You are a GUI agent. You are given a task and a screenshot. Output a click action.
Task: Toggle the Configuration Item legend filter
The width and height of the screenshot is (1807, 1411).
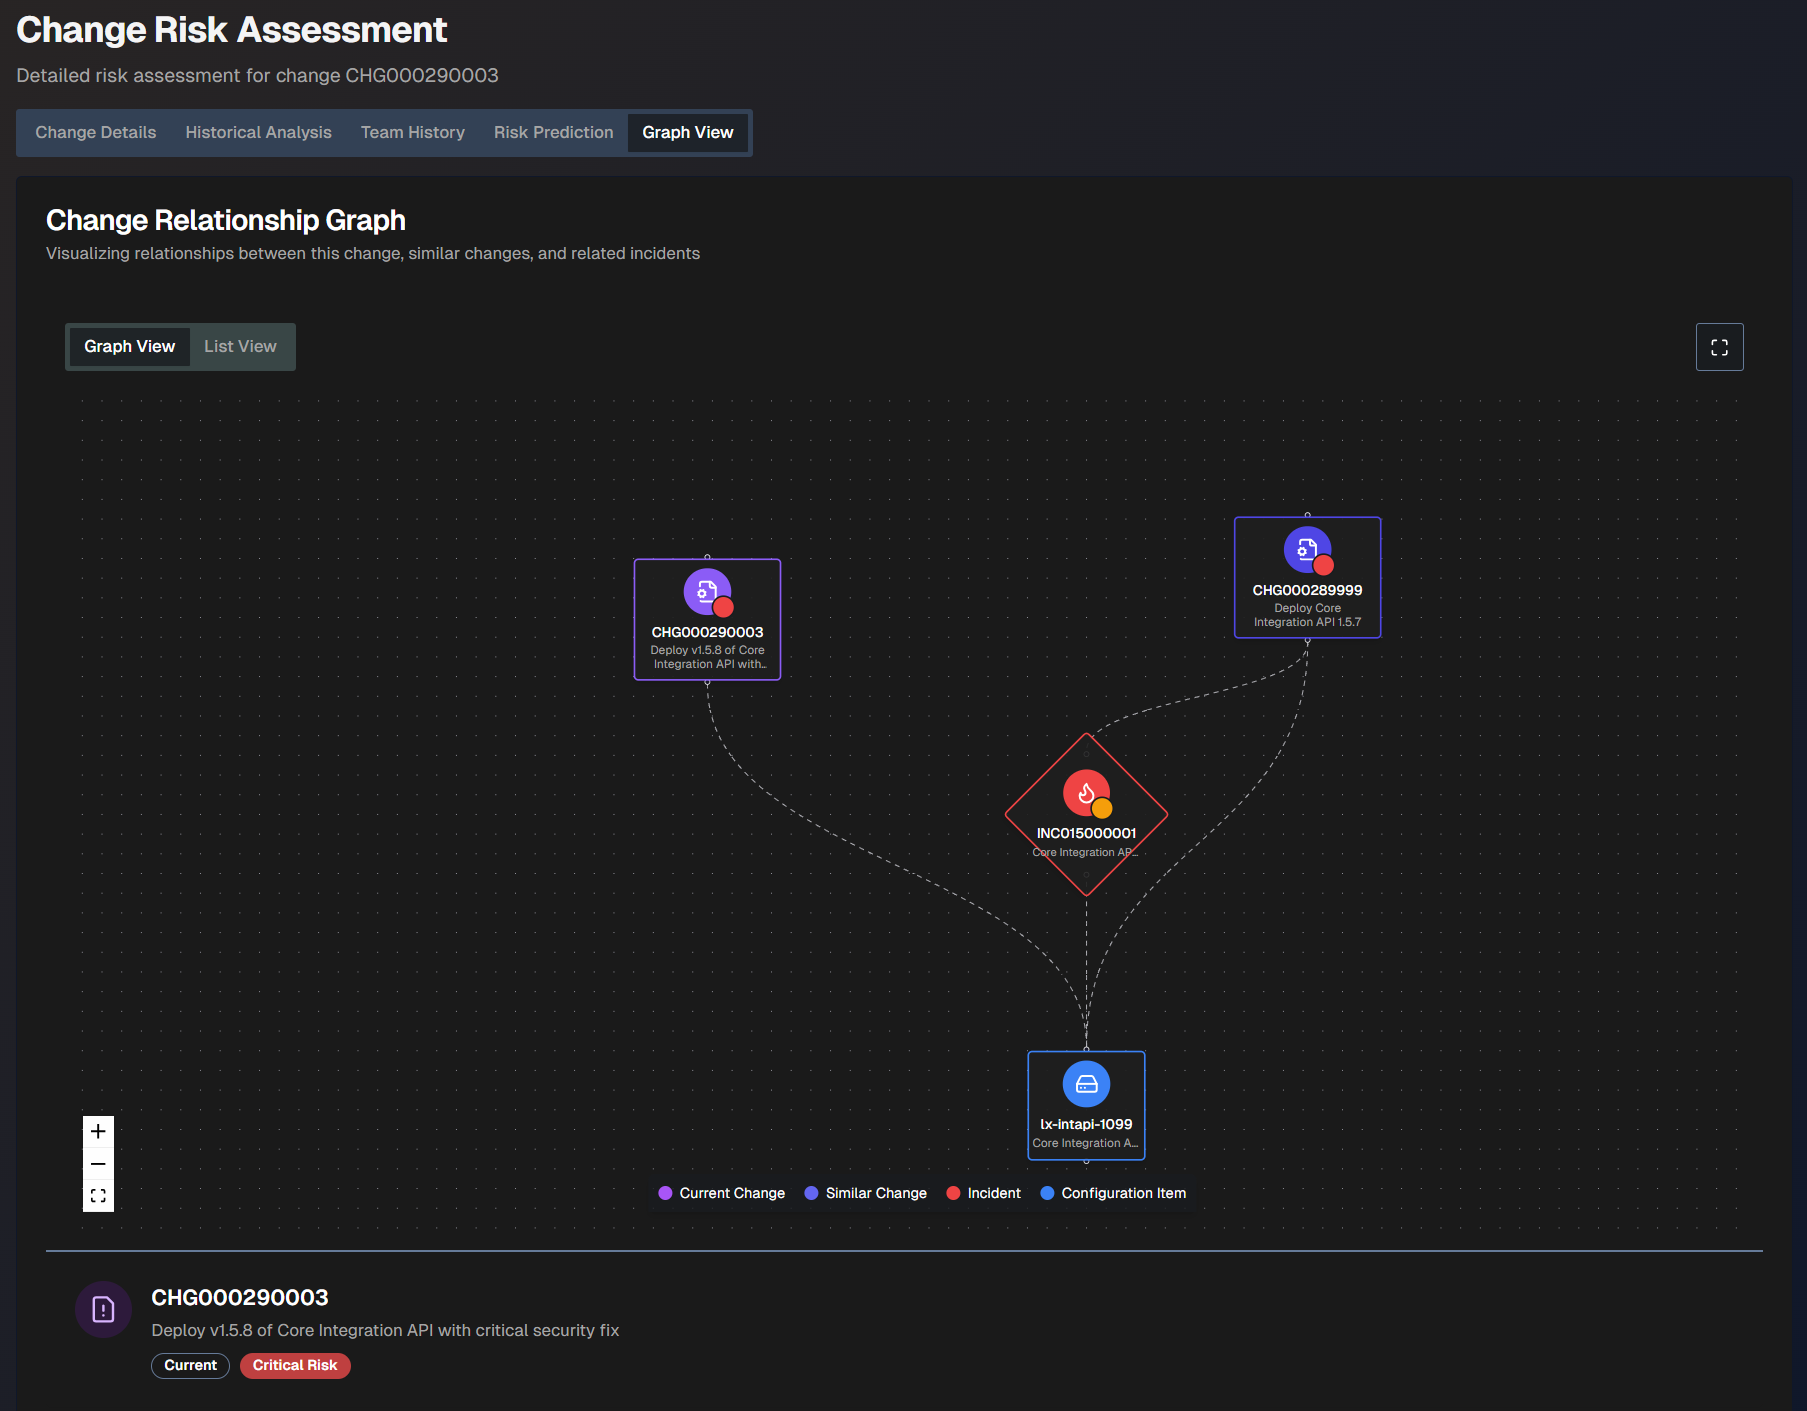tap(1113, 1192)
